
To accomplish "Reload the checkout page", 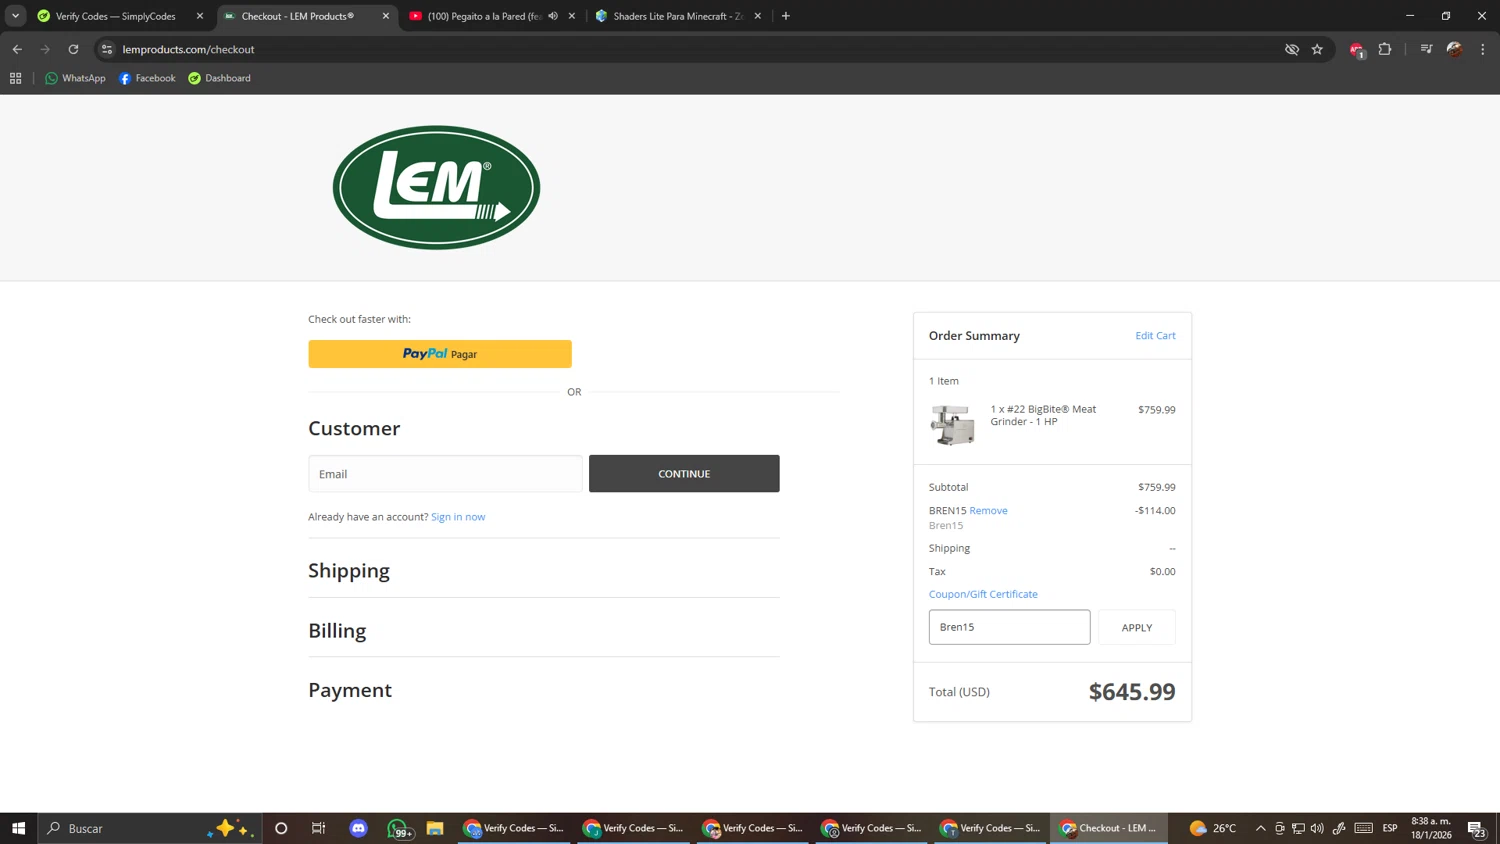I will click(x=73, y=49).
